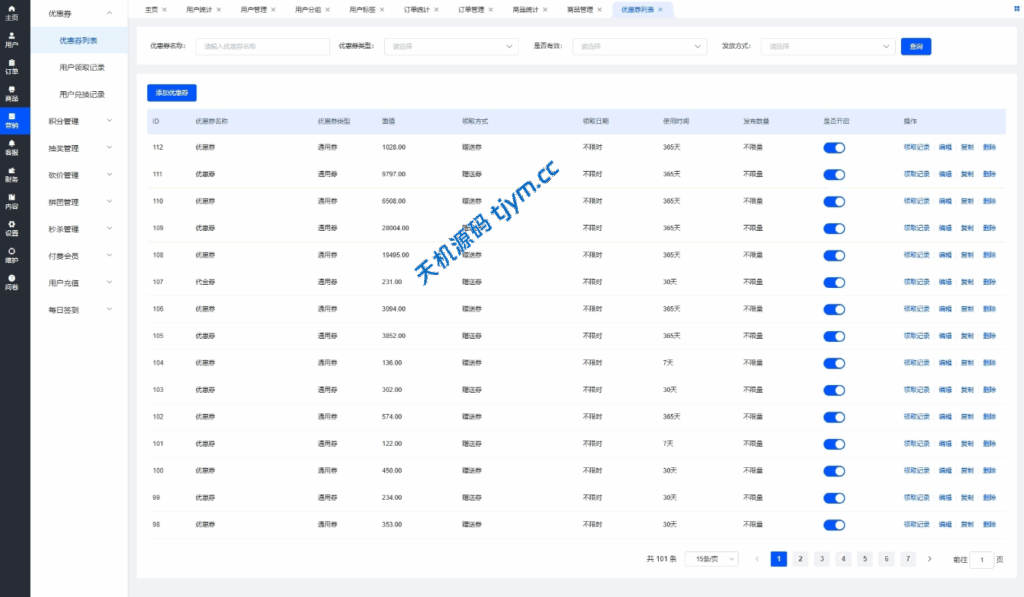This screenshot has width=1024, height=597.
Task: Open the 主页 home icon in sidebar
Action: coord(12,12)
